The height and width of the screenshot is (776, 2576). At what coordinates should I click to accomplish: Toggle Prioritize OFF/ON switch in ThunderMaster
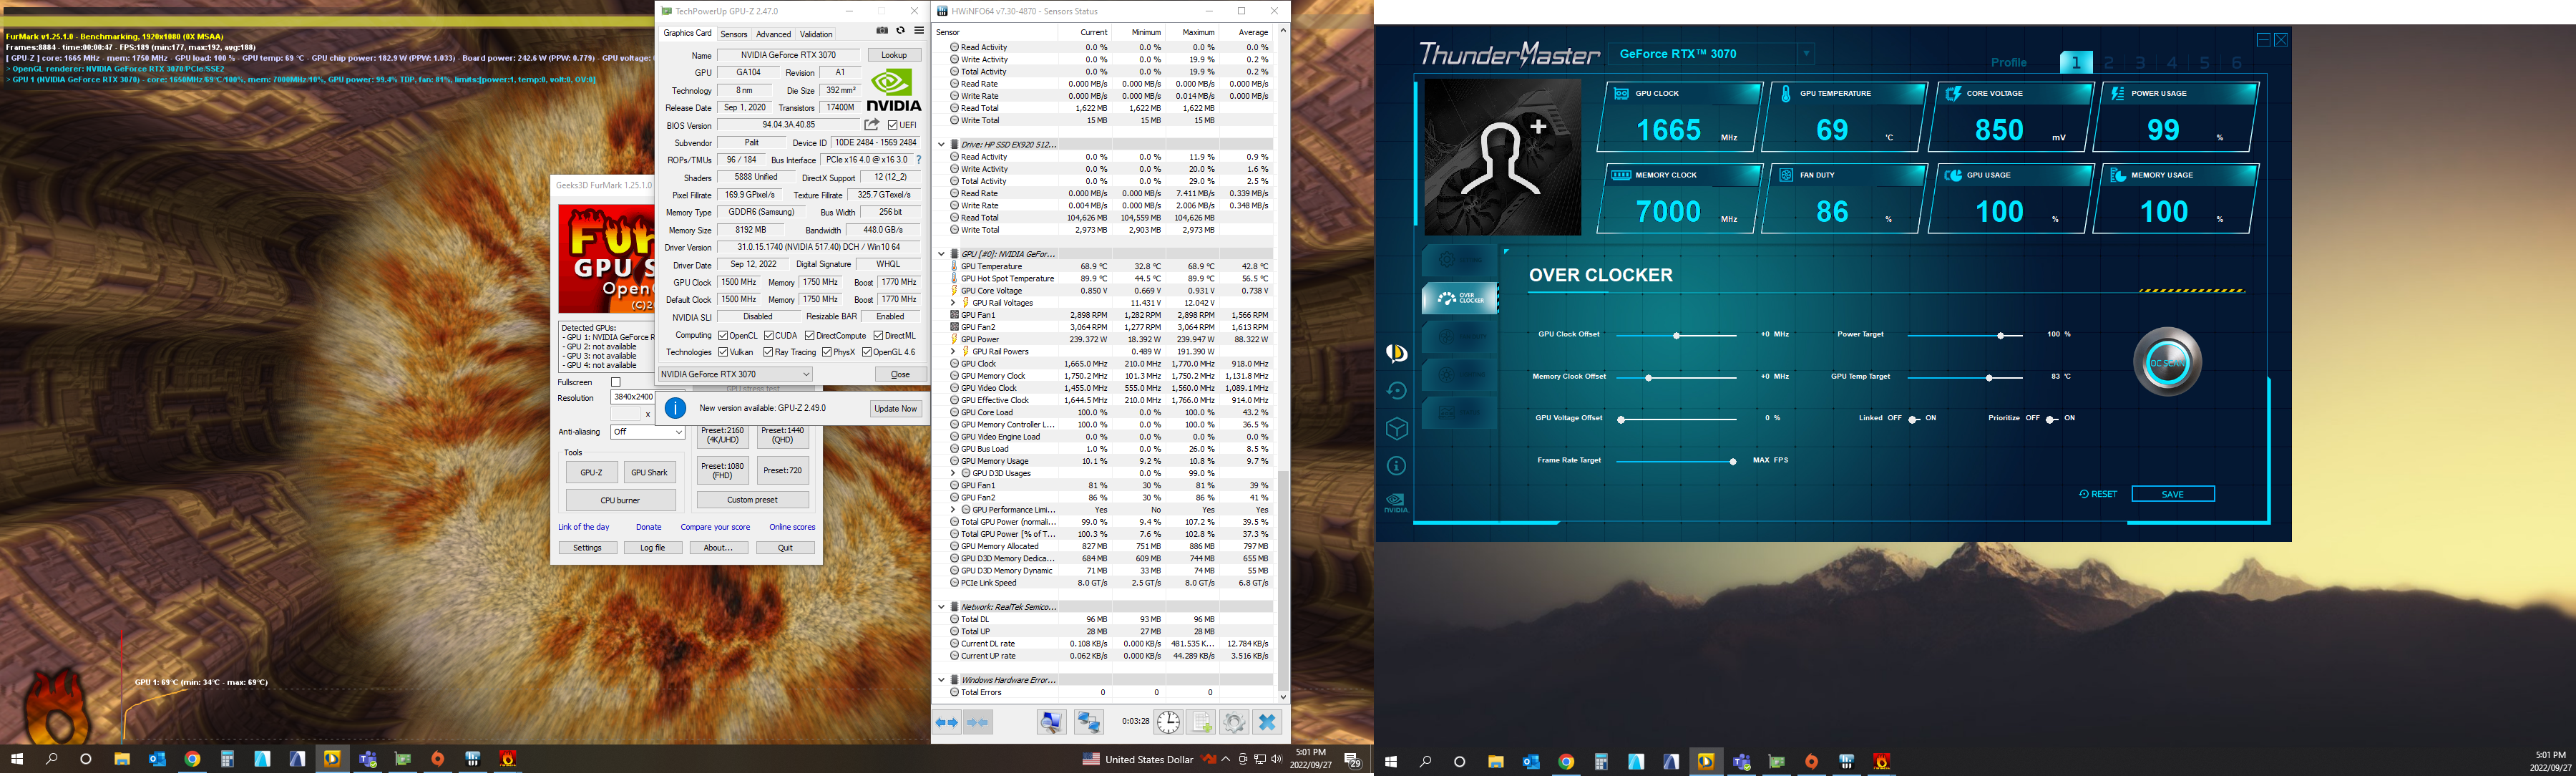click(x=2051, y=419)
